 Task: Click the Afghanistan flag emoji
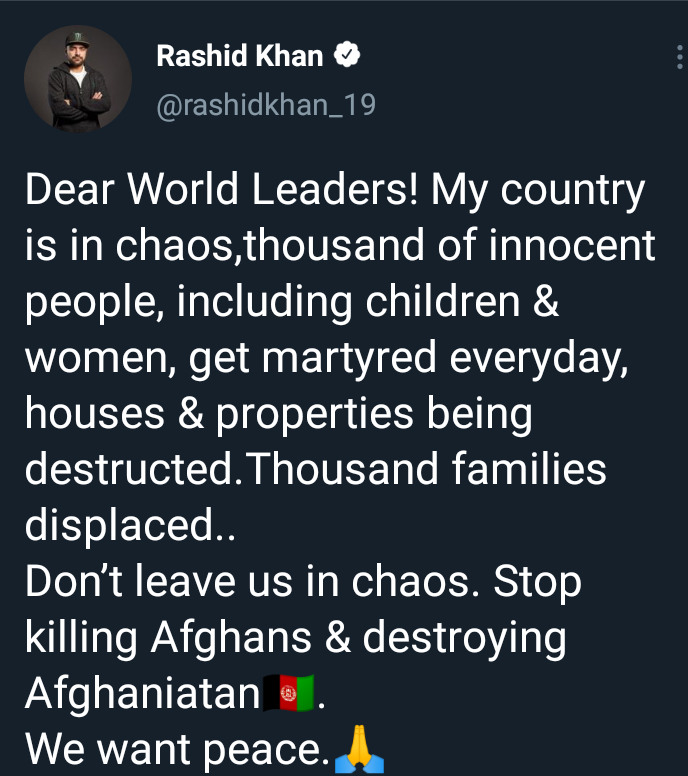[x=289, y=692]
